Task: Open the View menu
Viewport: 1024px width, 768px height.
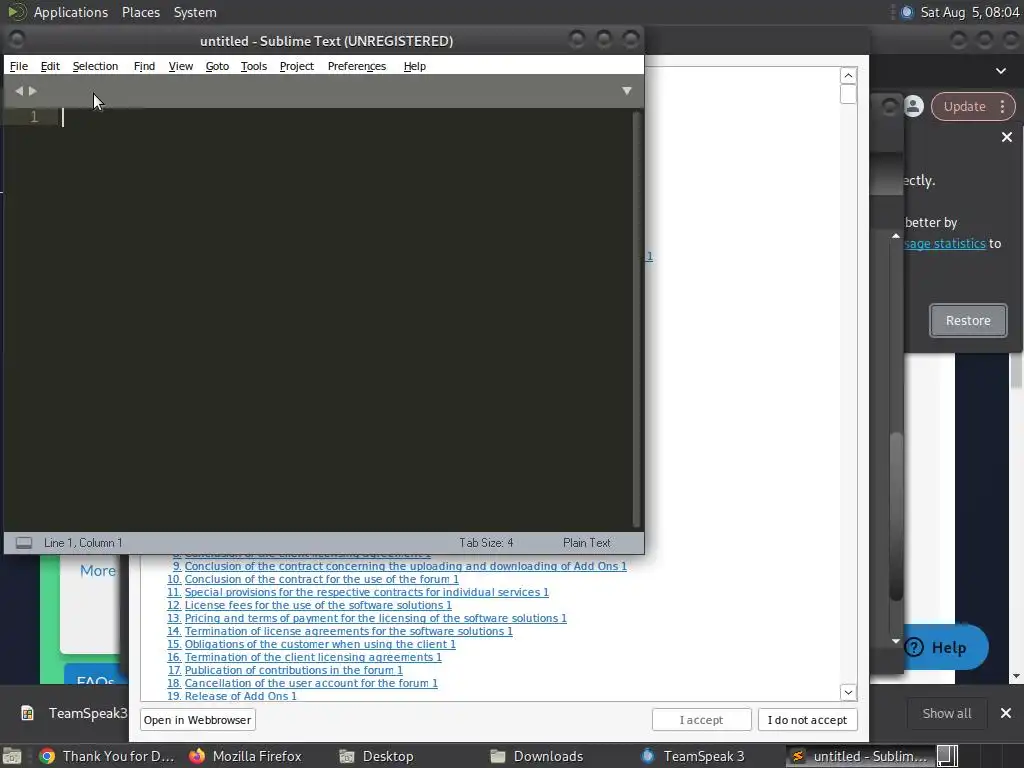Action: coord(181,66)
